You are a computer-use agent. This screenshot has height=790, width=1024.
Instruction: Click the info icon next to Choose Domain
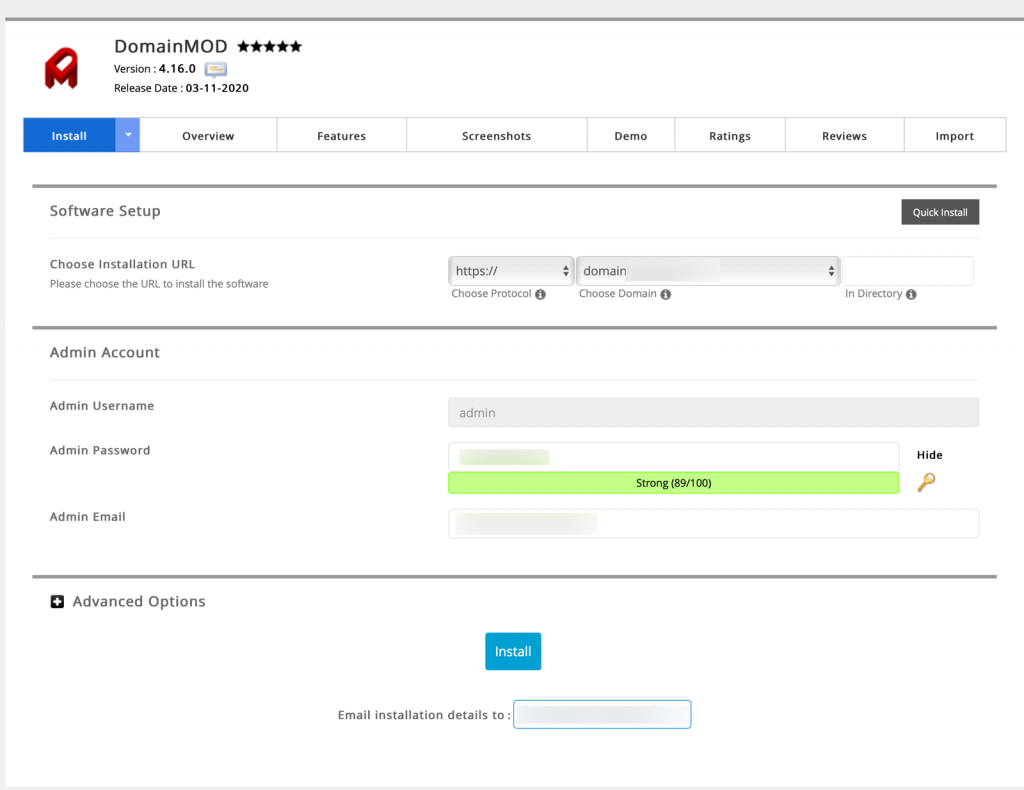(665, 295)
